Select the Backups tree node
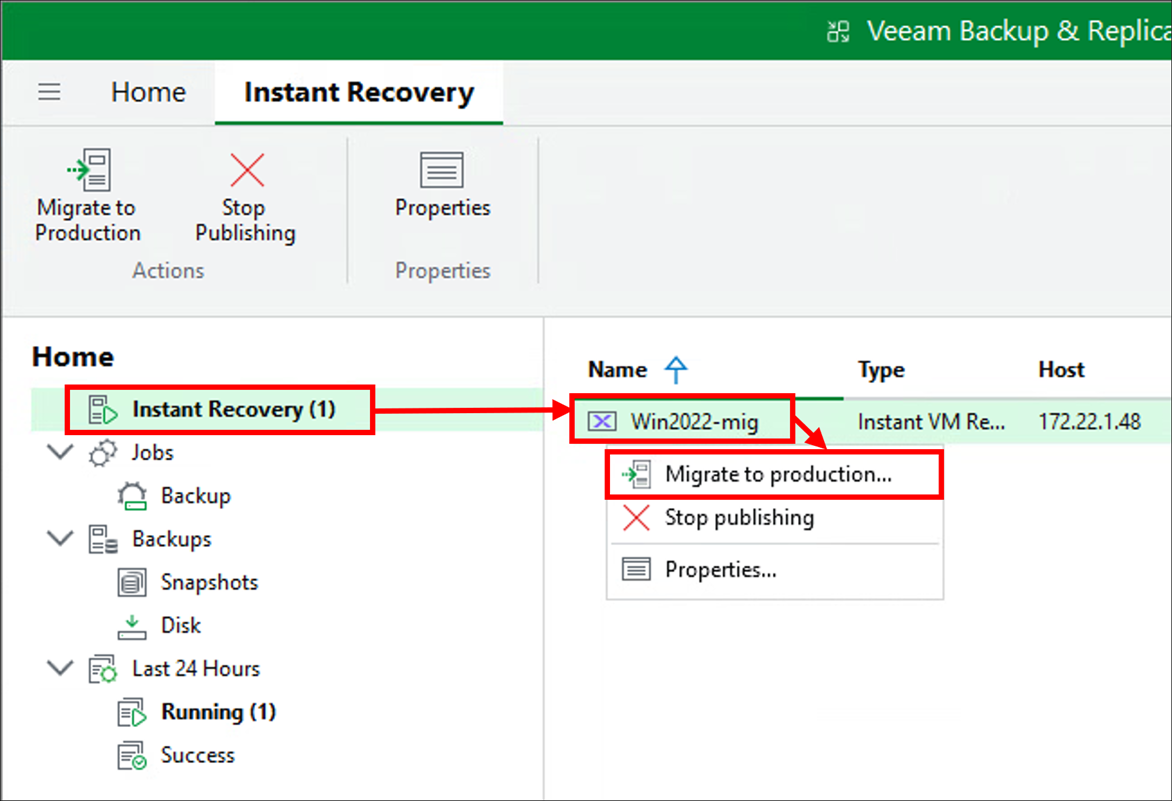This screenshot has height=801, width=1172. (x=172, y=539)
